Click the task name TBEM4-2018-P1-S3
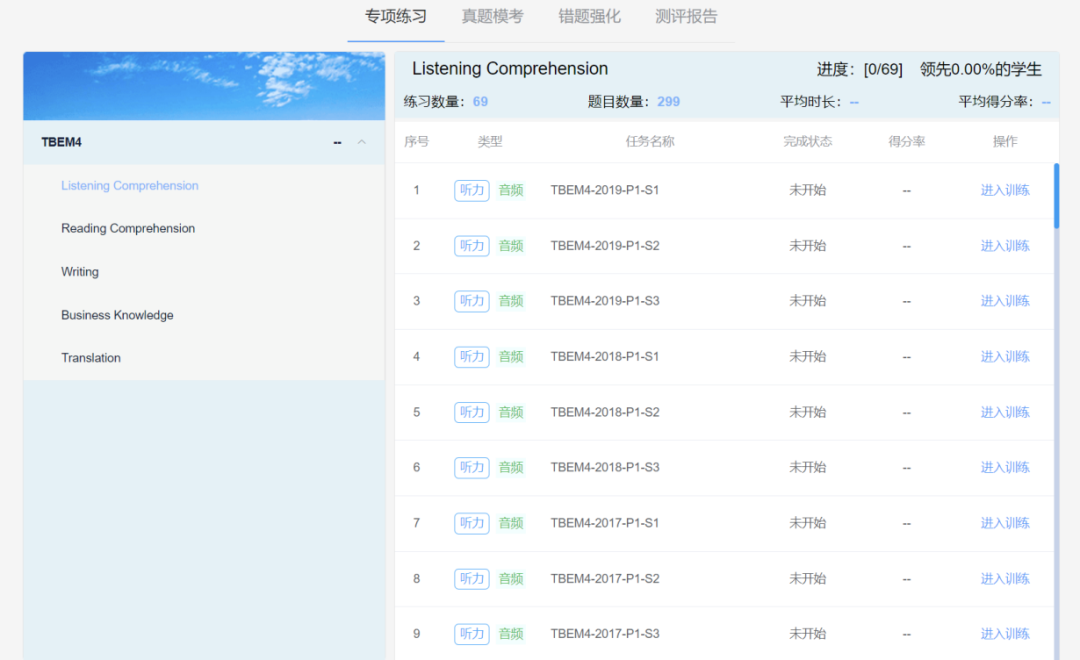This screenshot has height=660, width=1080. click(605, 468)
